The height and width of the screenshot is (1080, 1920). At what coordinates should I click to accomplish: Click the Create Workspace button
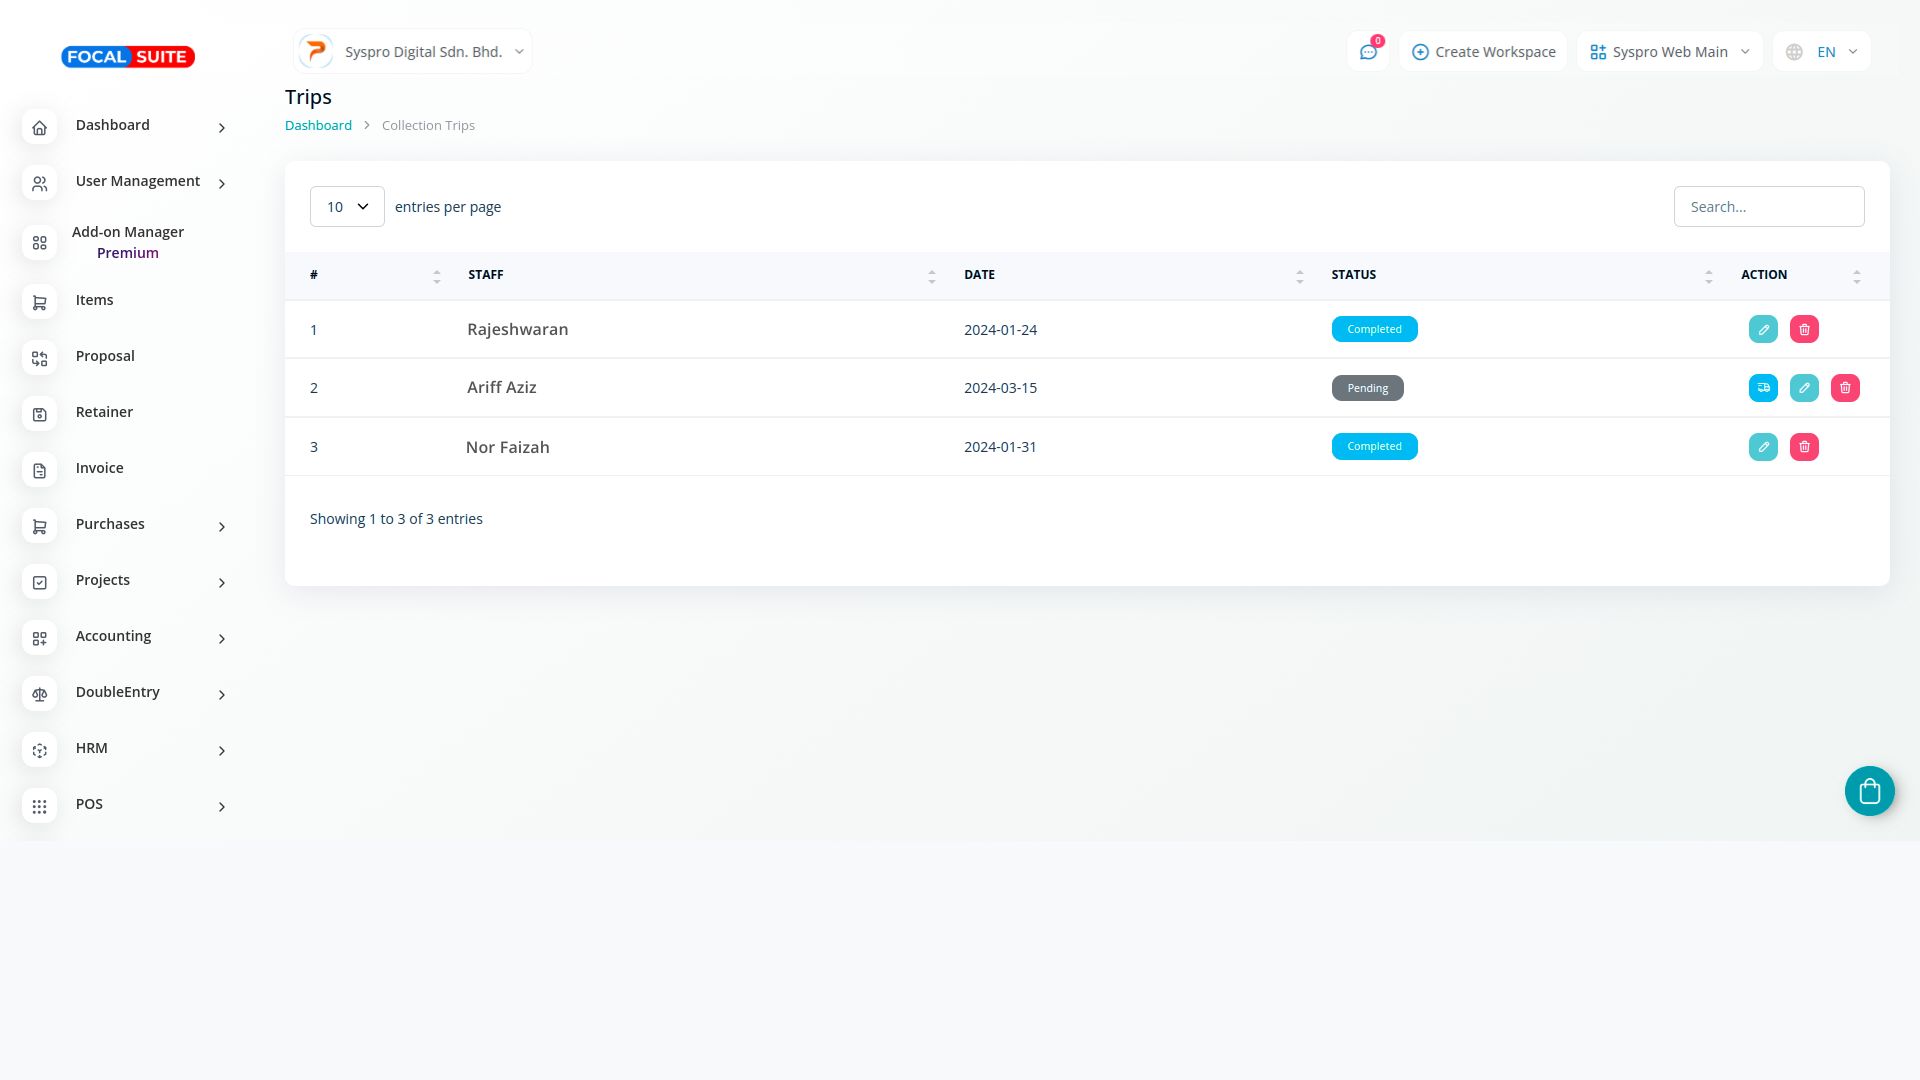click(1483, 52)
